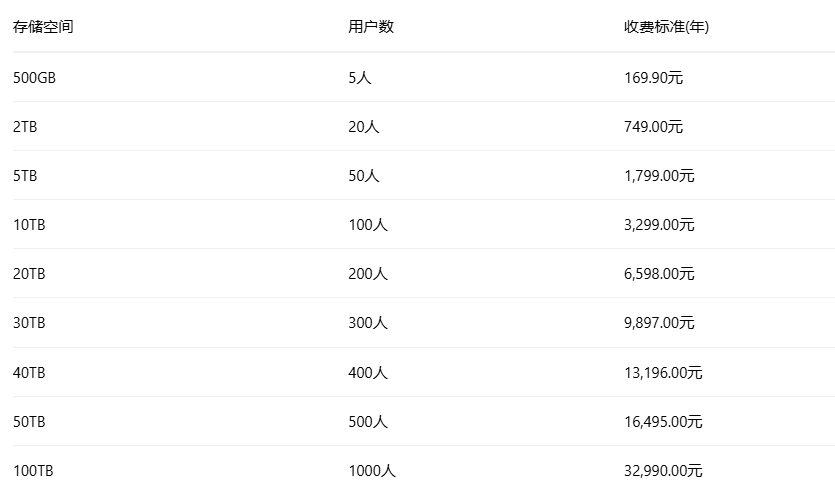Select the 2TB storage cell

25,127
